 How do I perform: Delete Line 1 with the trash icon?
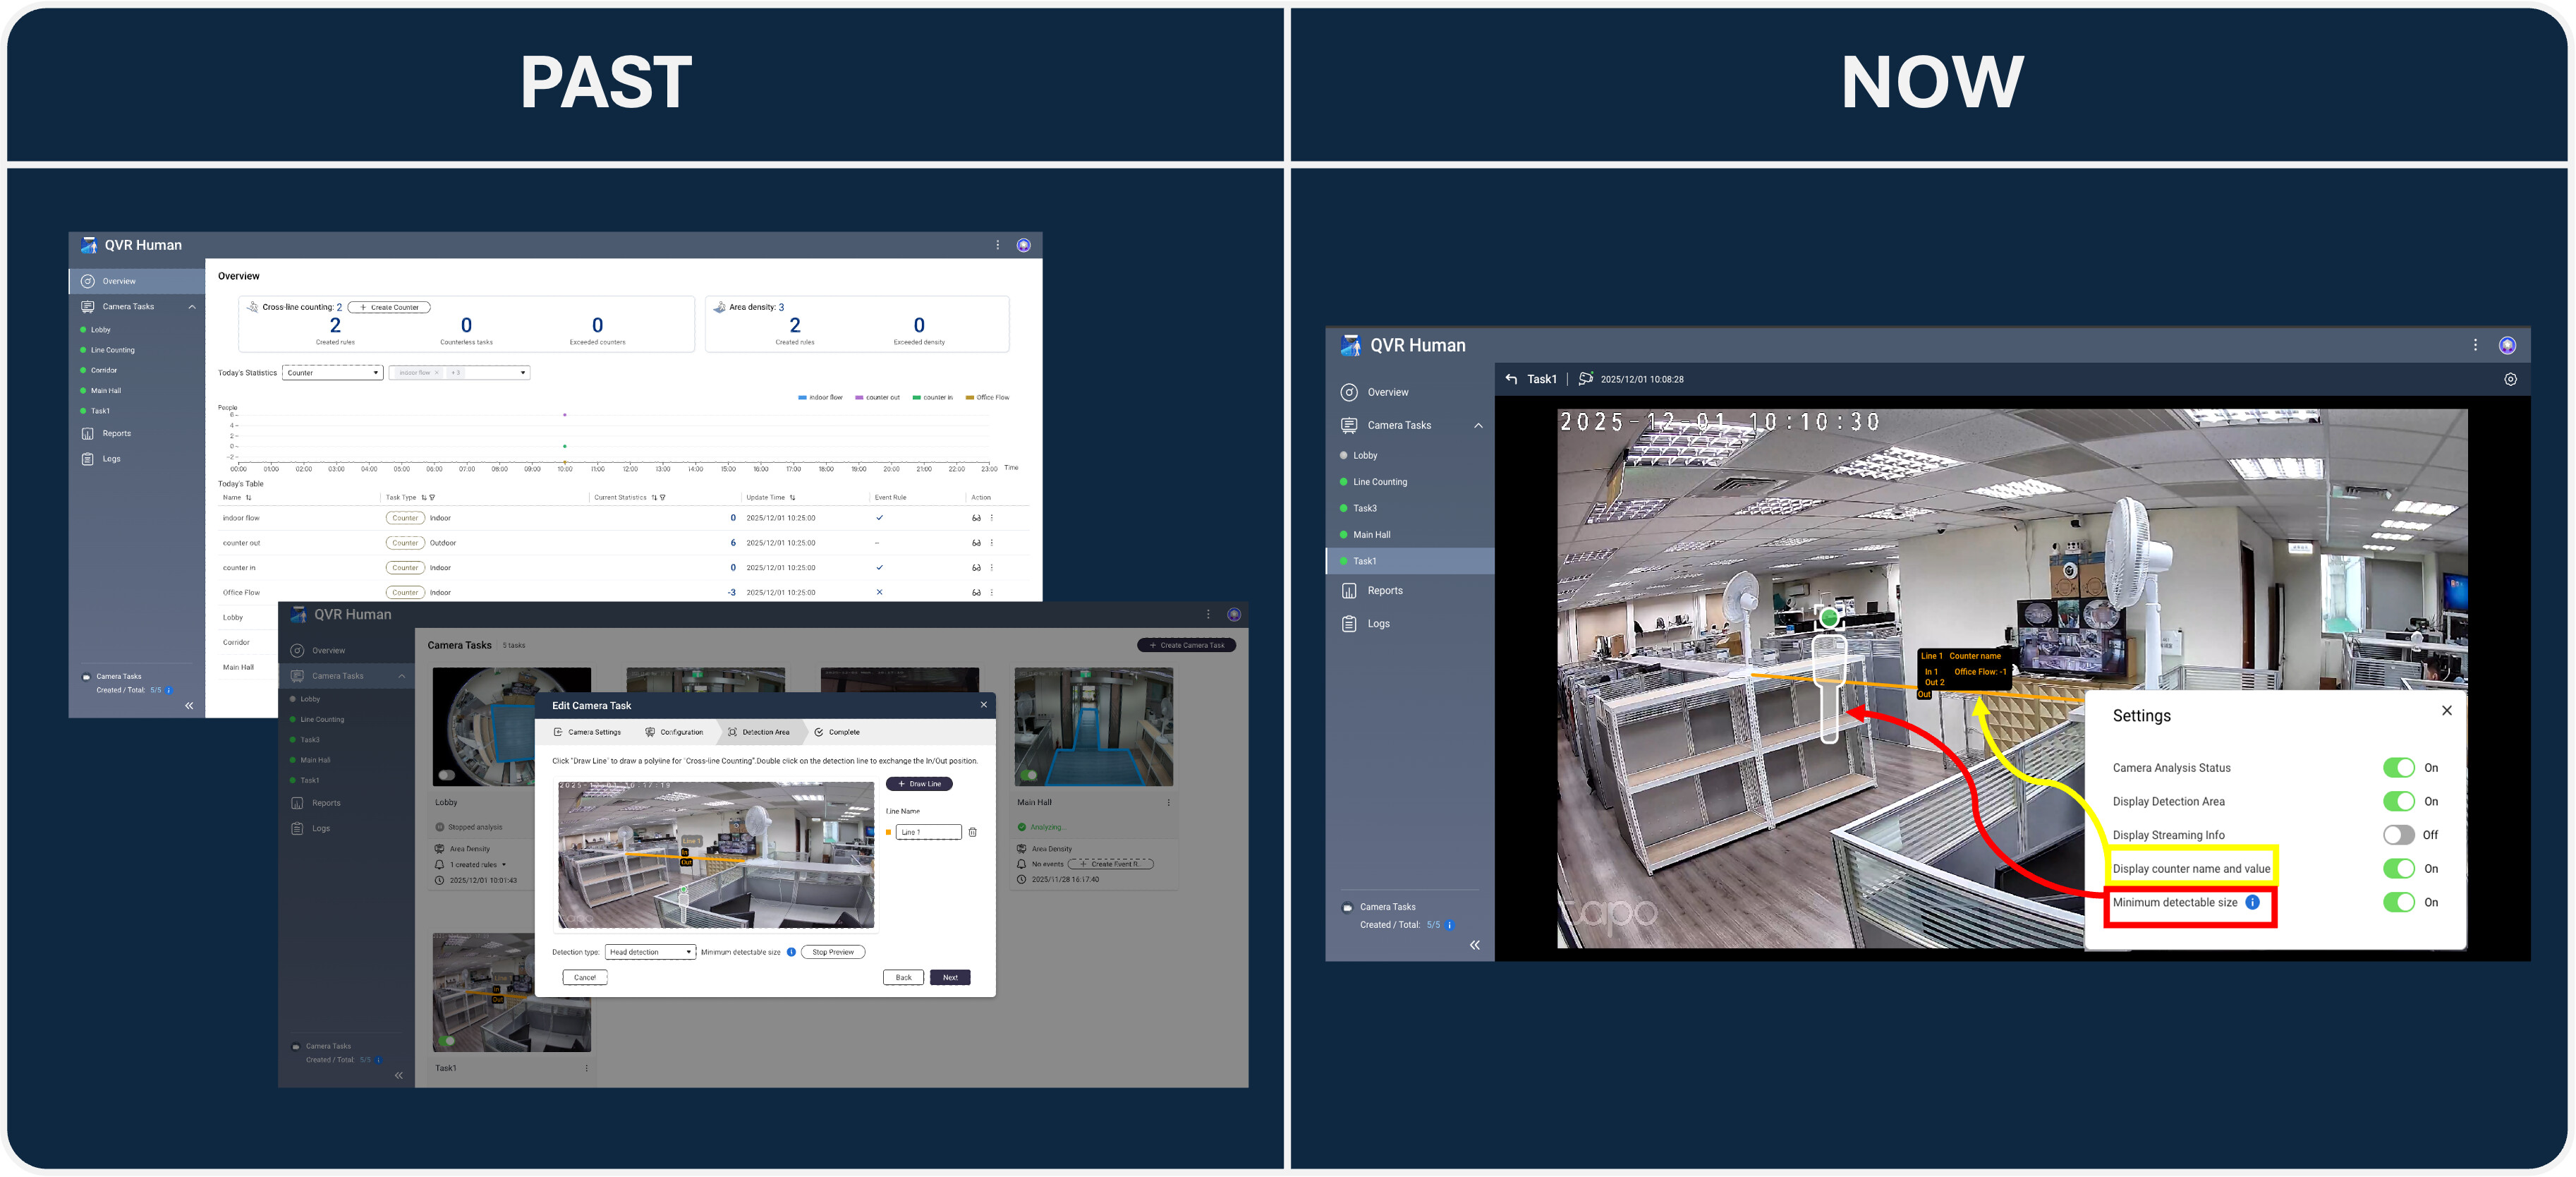pyautogui.click(x=972, y=832)
